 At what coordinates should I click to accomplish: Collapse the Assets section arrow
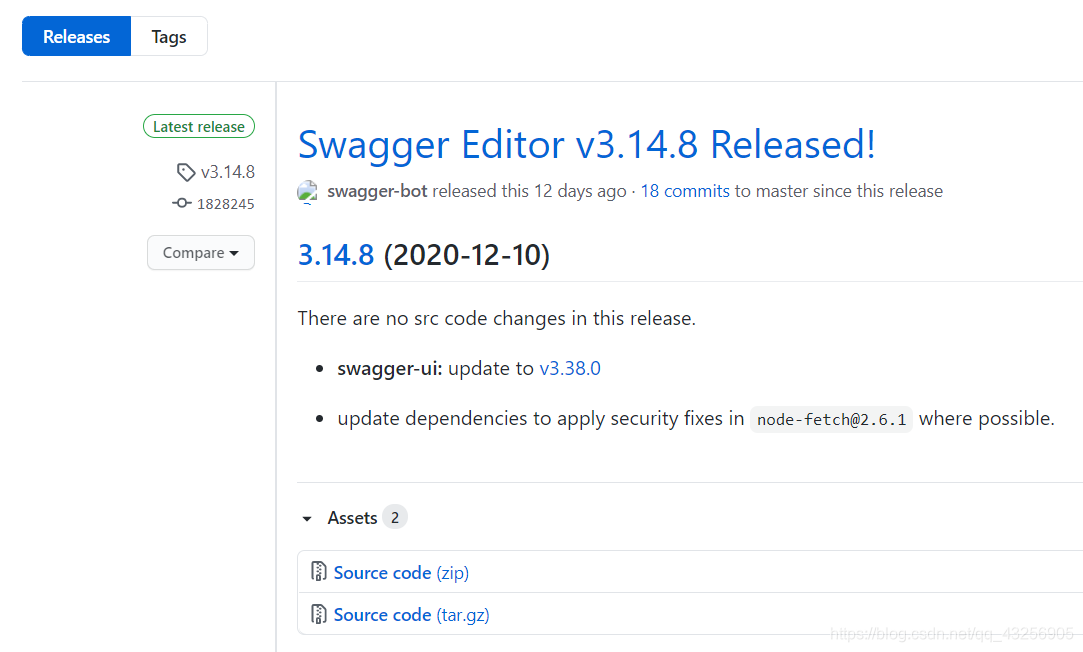[x=307, y=519]
